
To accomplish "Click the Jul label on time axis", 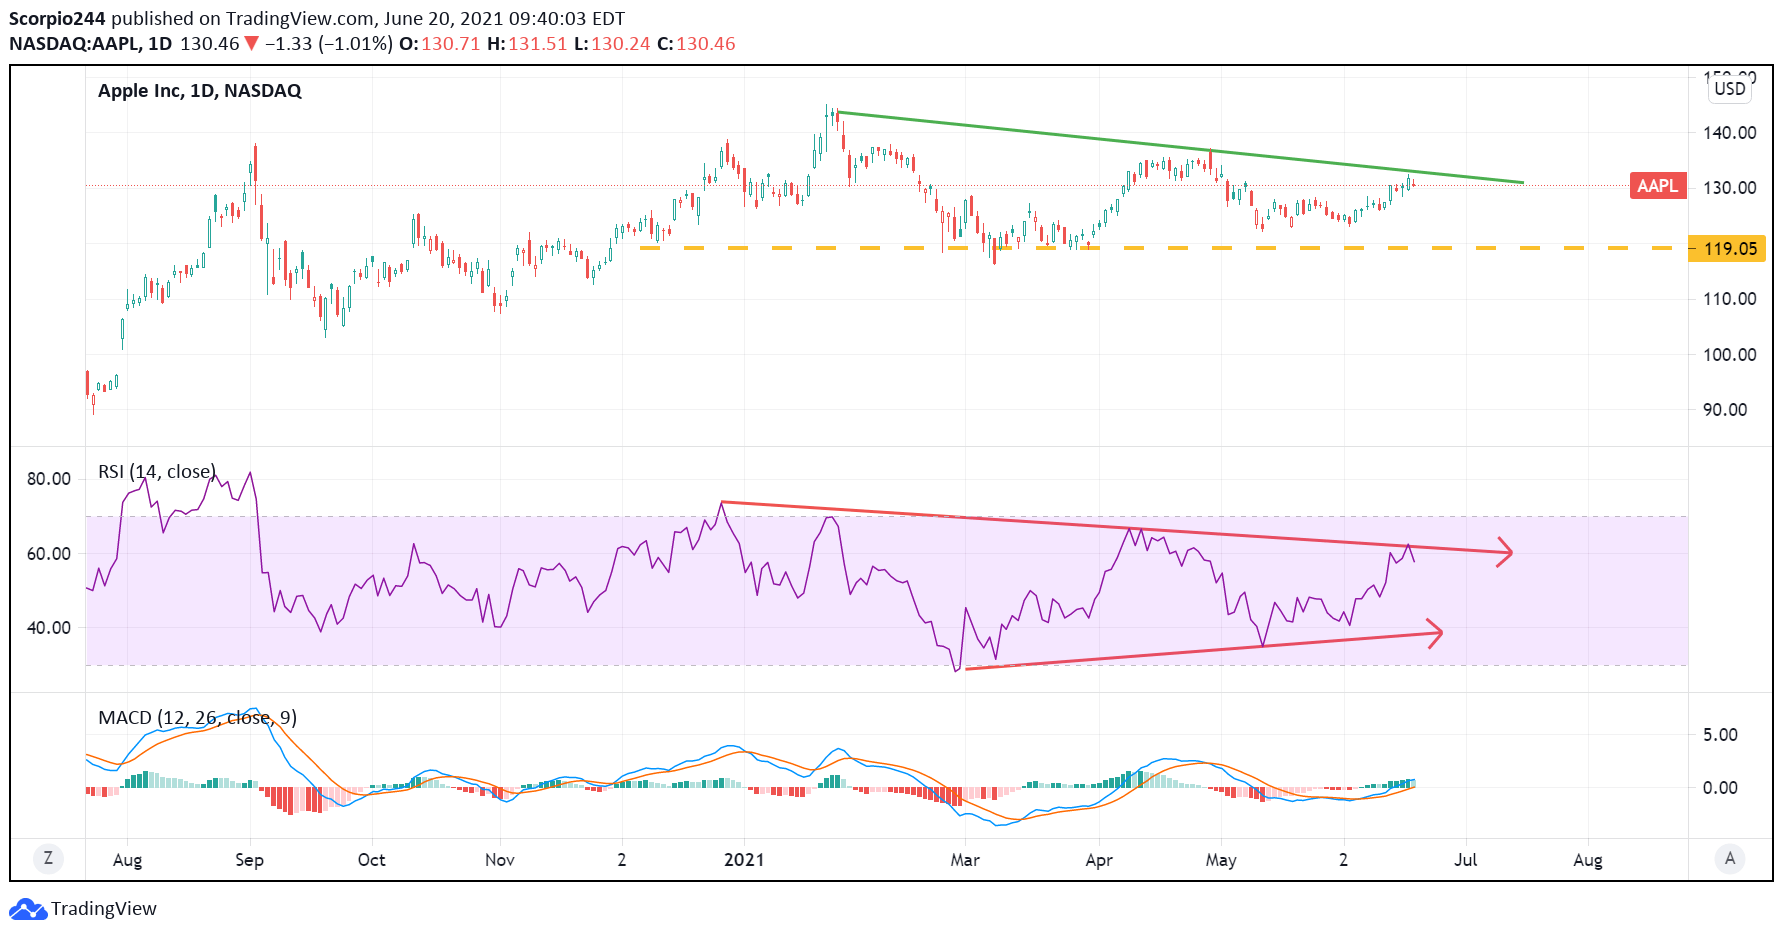I will point(1465,860).
